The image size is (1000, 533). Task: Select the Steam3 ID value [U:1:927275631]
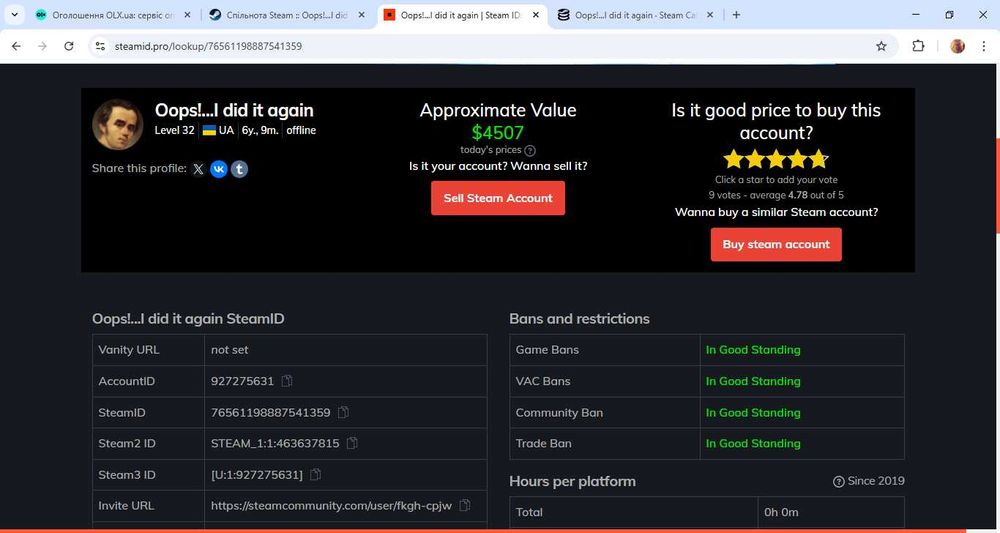click(257, 475)
